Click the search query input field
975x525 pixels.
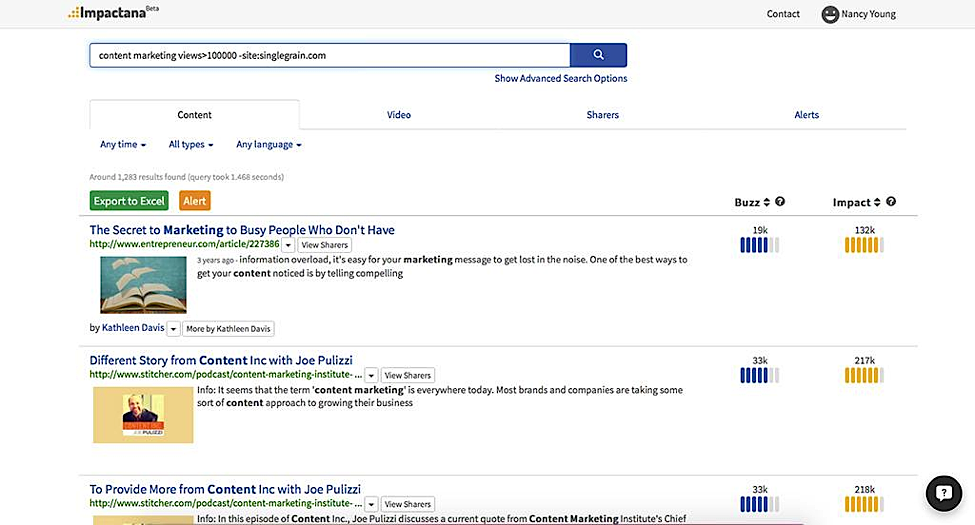330,55
